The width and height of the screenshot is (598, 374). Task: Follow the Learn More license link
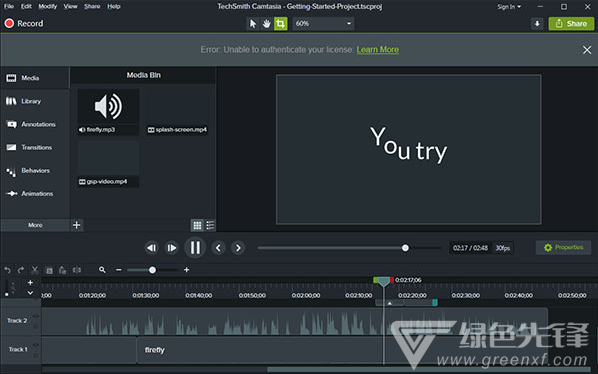point(378,50)
